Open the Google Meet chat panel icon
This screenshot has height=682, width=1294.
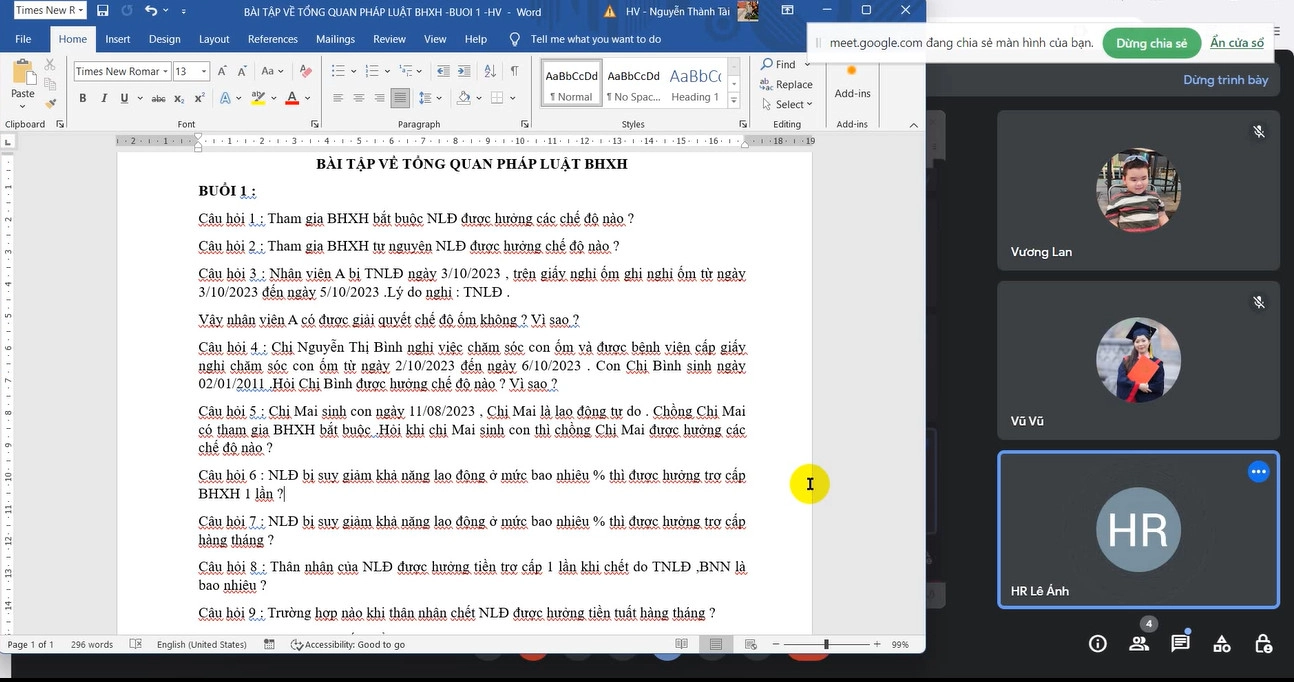click(x=1180, y=643)
